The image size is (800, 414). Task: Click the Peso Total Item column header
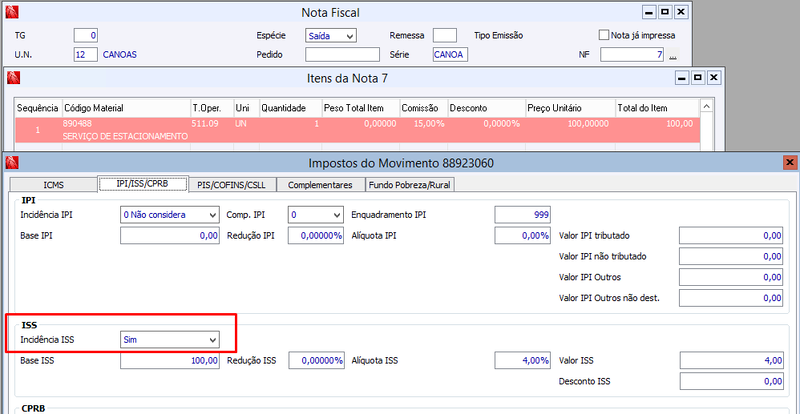click(360, 108)
